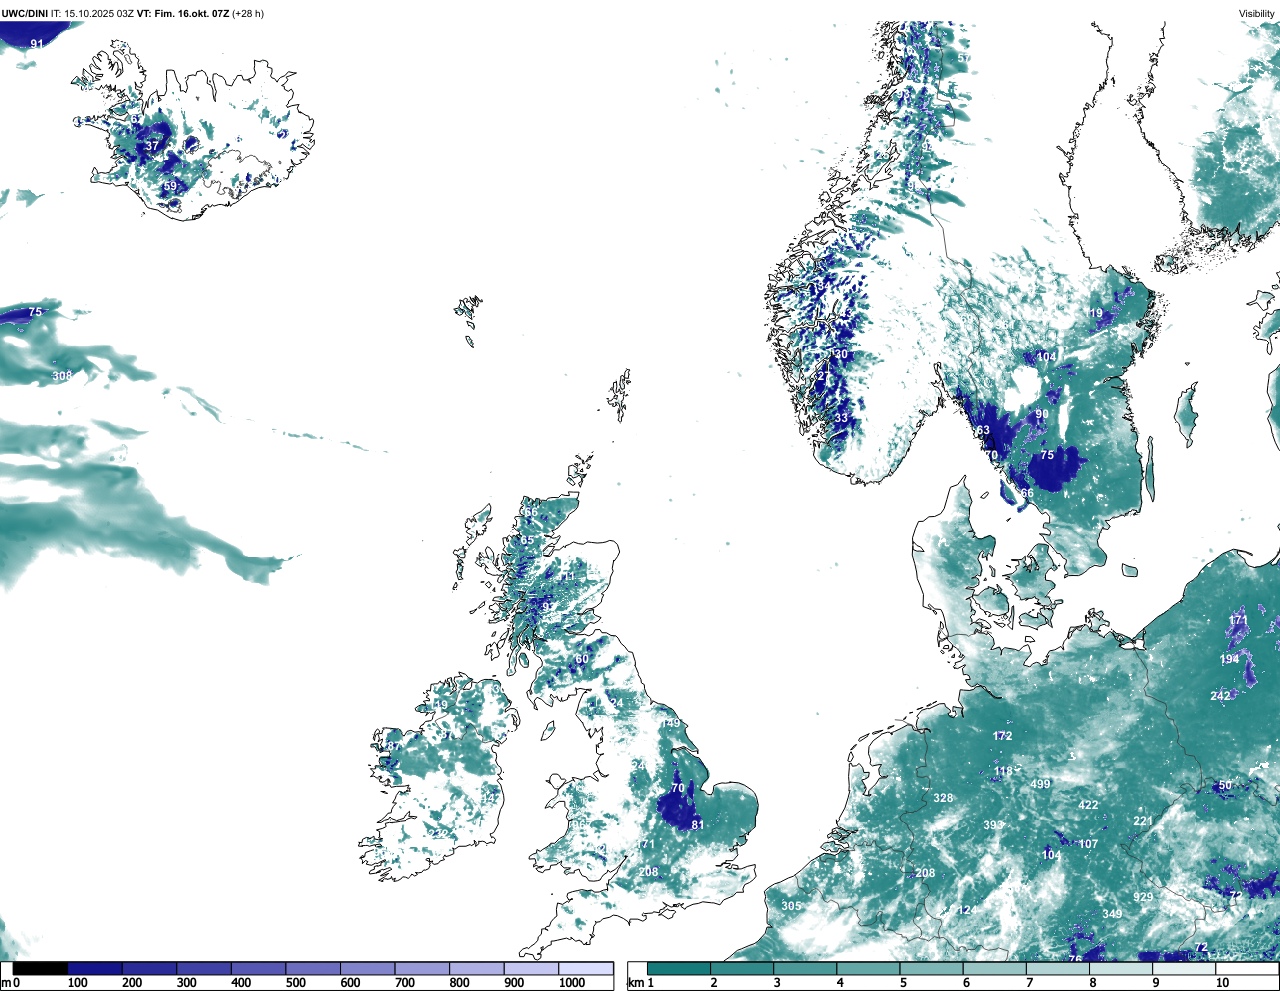This screenshot has width=1280, height=991.
Task: Select the init time '15.10.2025 03Z'
Action: click(99, 14)
